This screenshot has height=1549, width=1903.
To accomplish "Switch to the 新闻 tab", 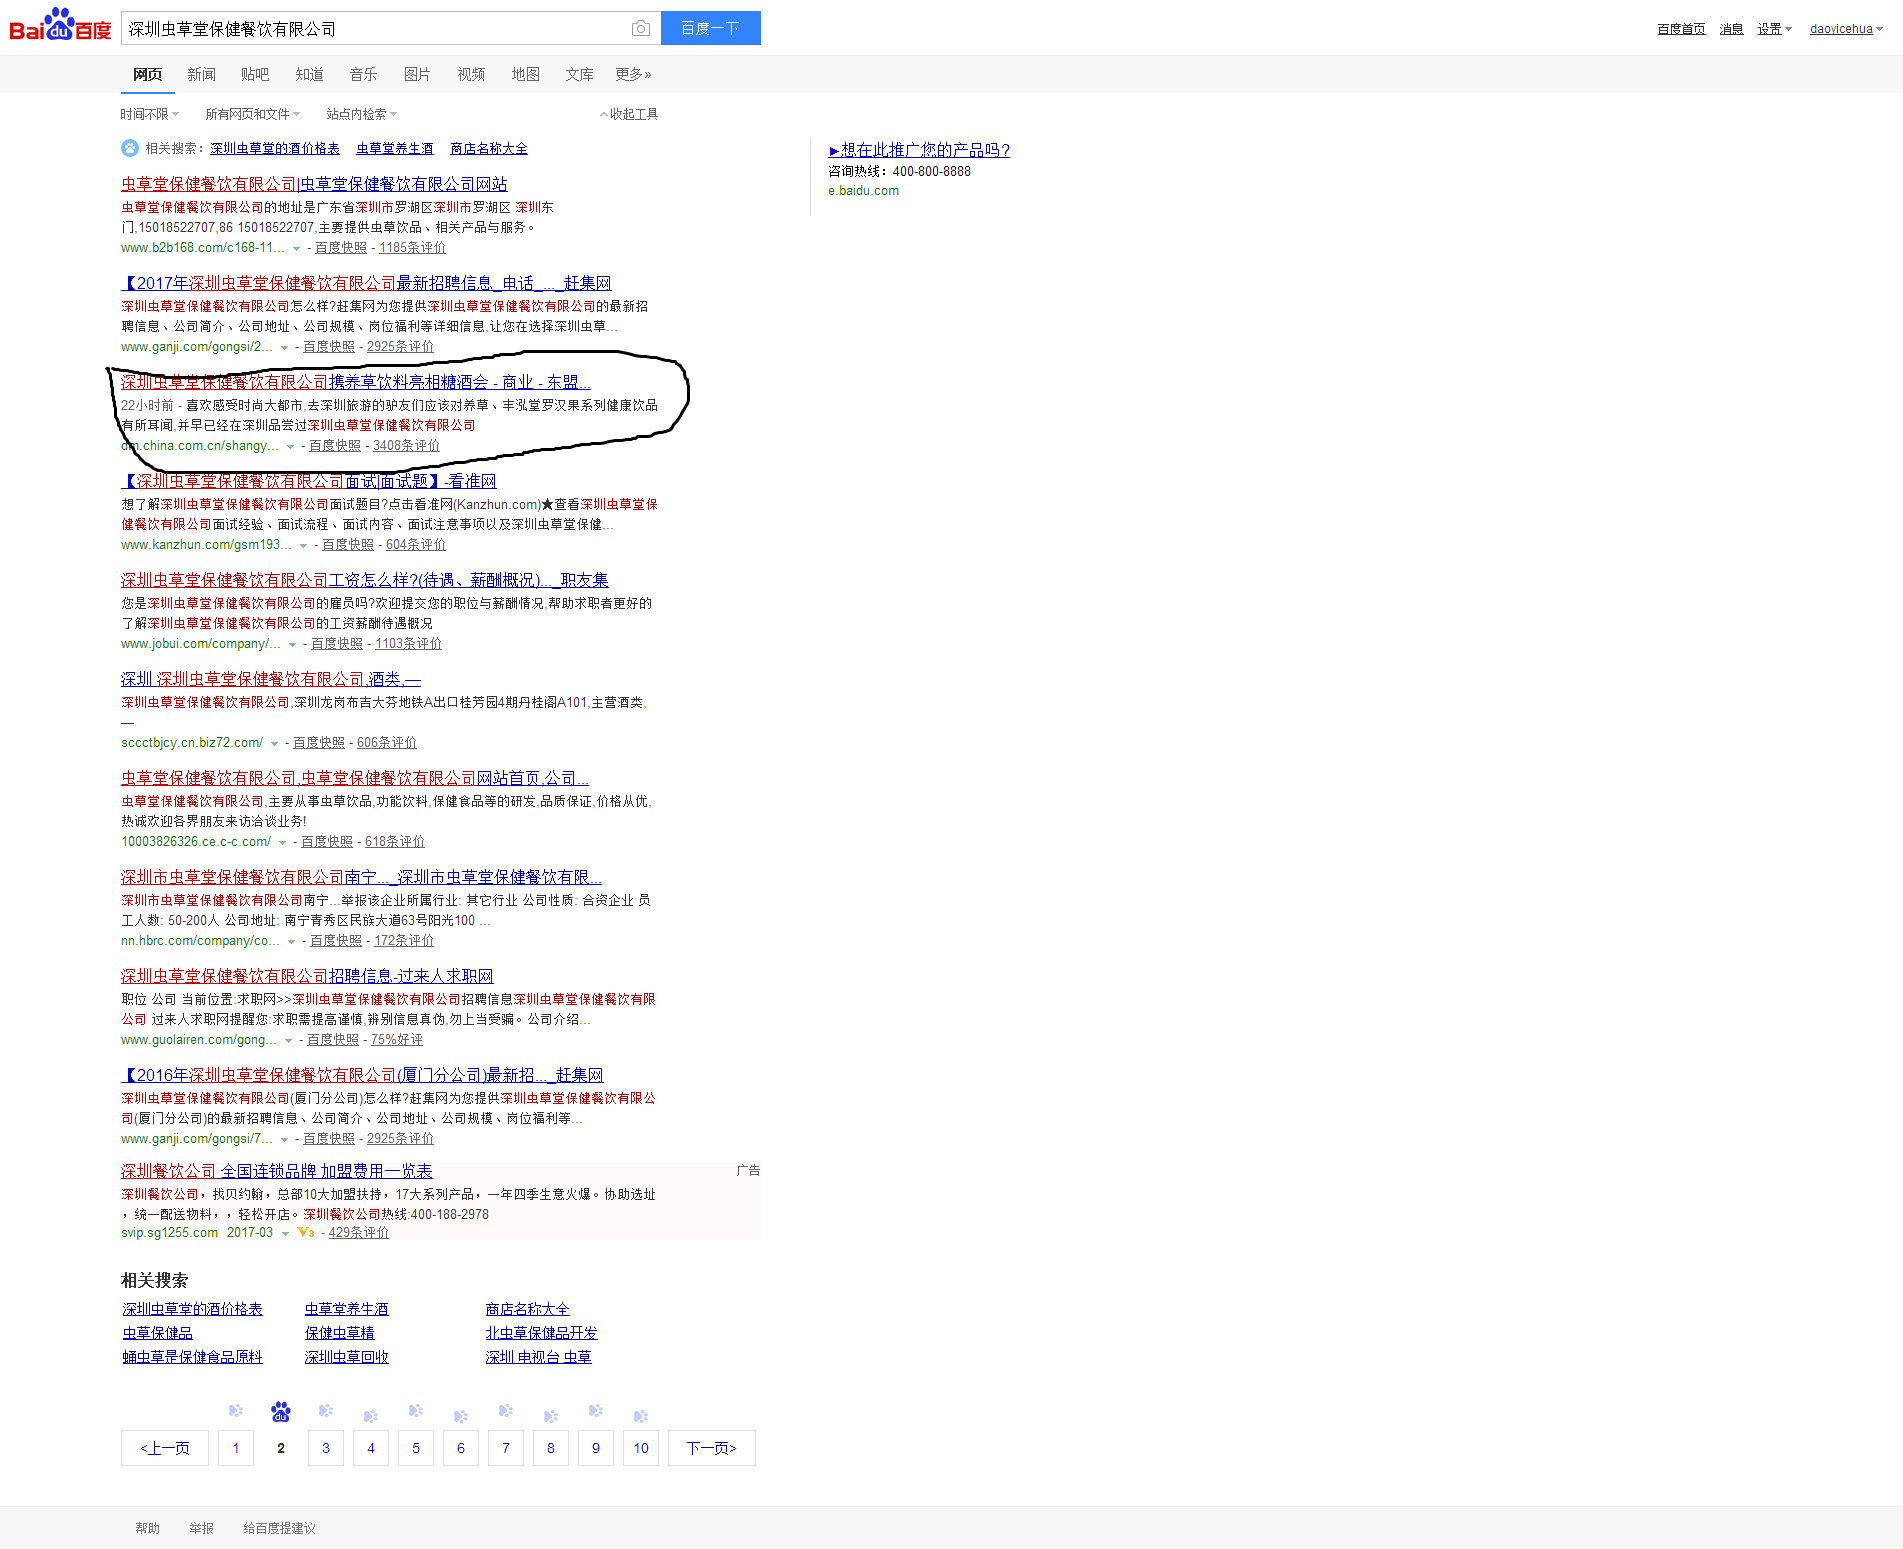I will (x=201, y=74).
